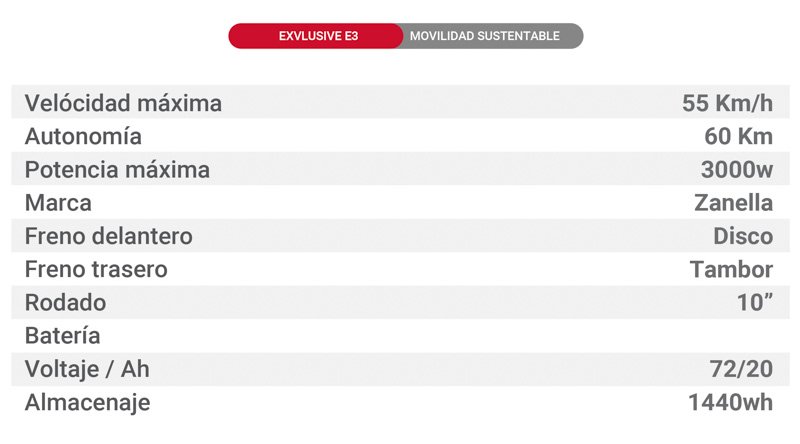Click the Freno trasero label

(x=96, y=270)
